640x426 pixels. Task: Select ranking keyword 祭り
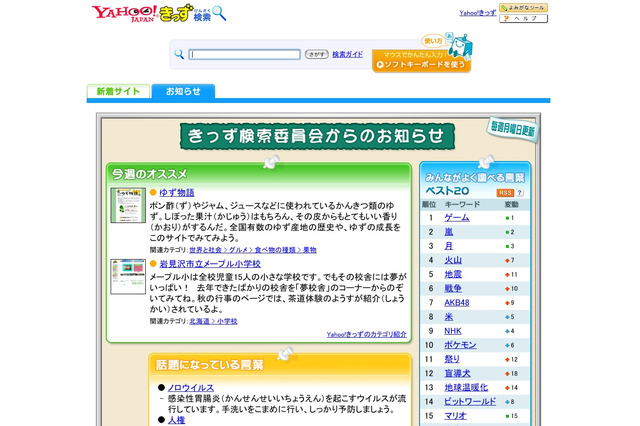point(452,359)
